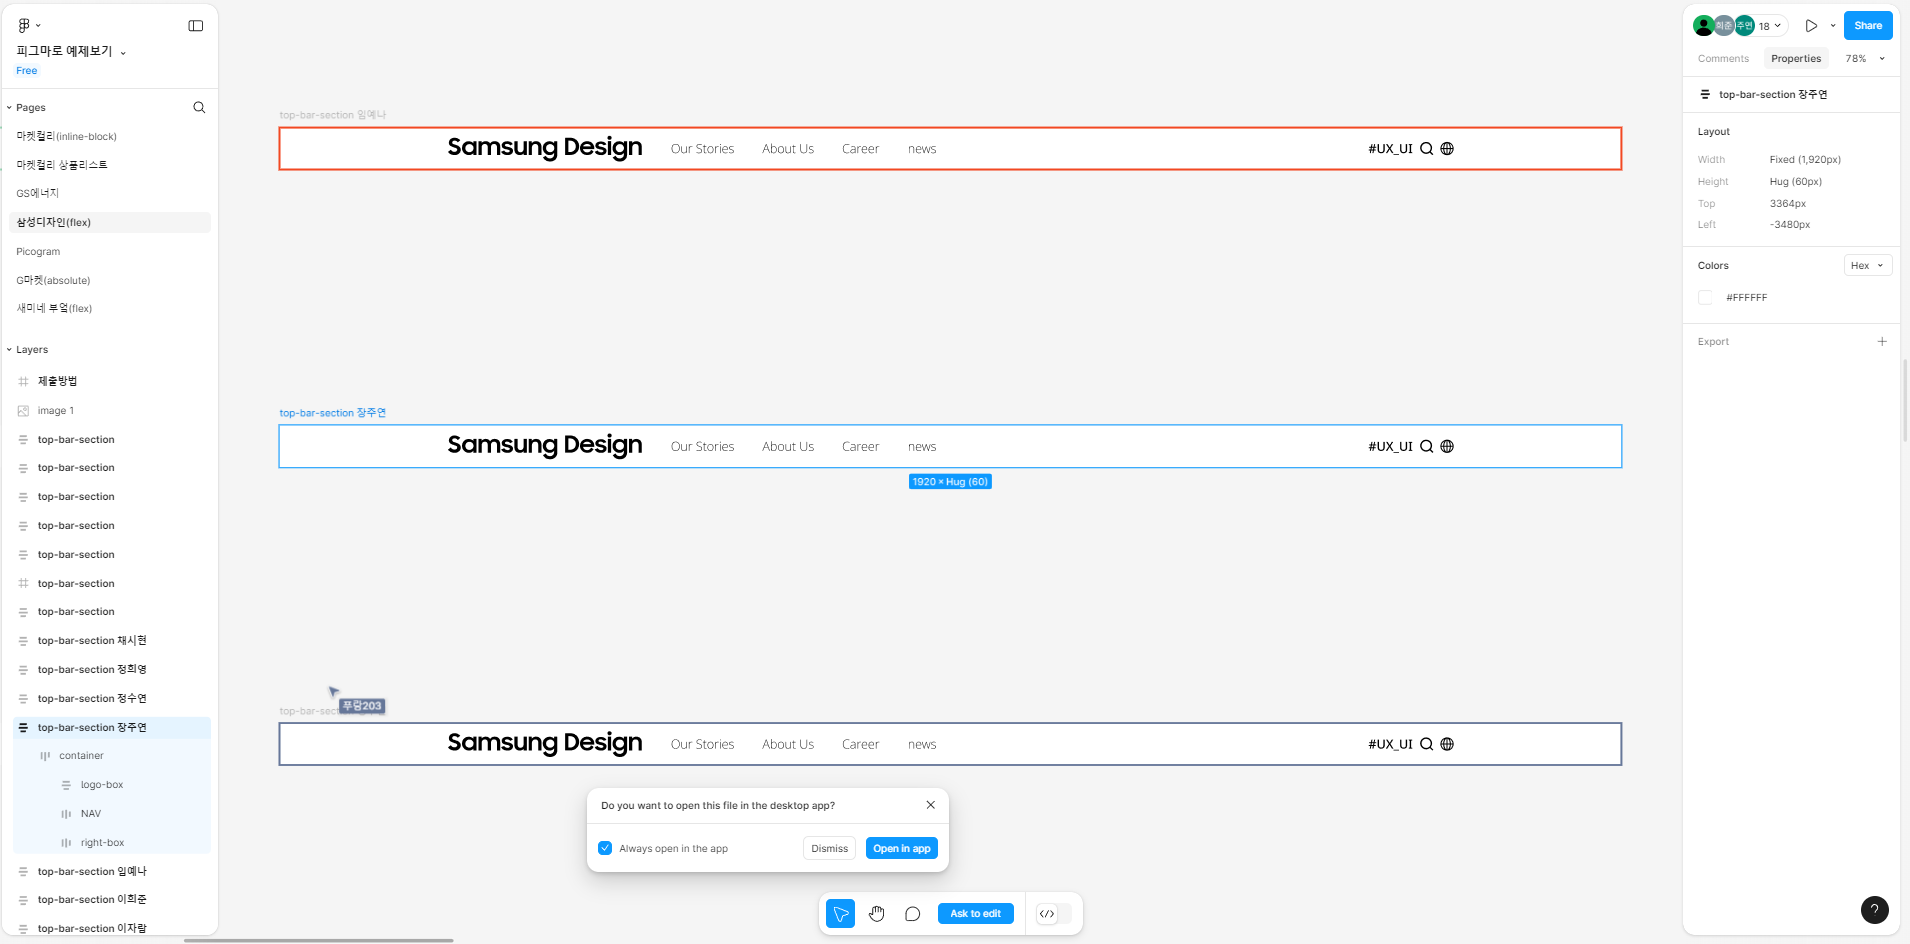
Task: Open the GS에너지 page
Action: click(x=38, y=193)
